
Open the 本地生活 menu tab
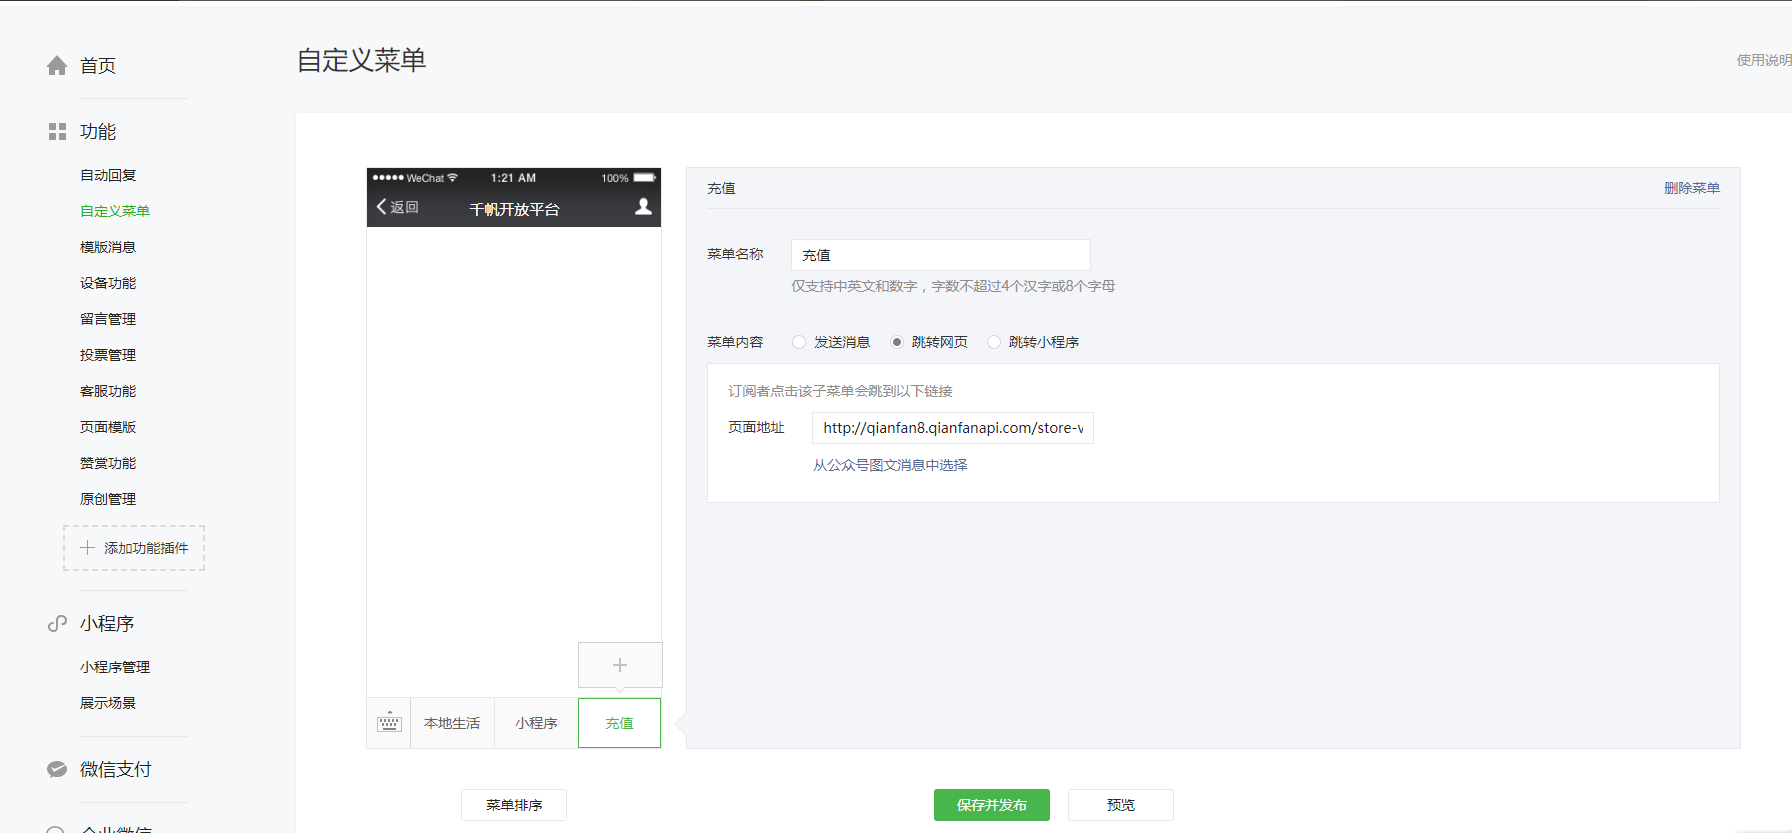tap(452, 723)
